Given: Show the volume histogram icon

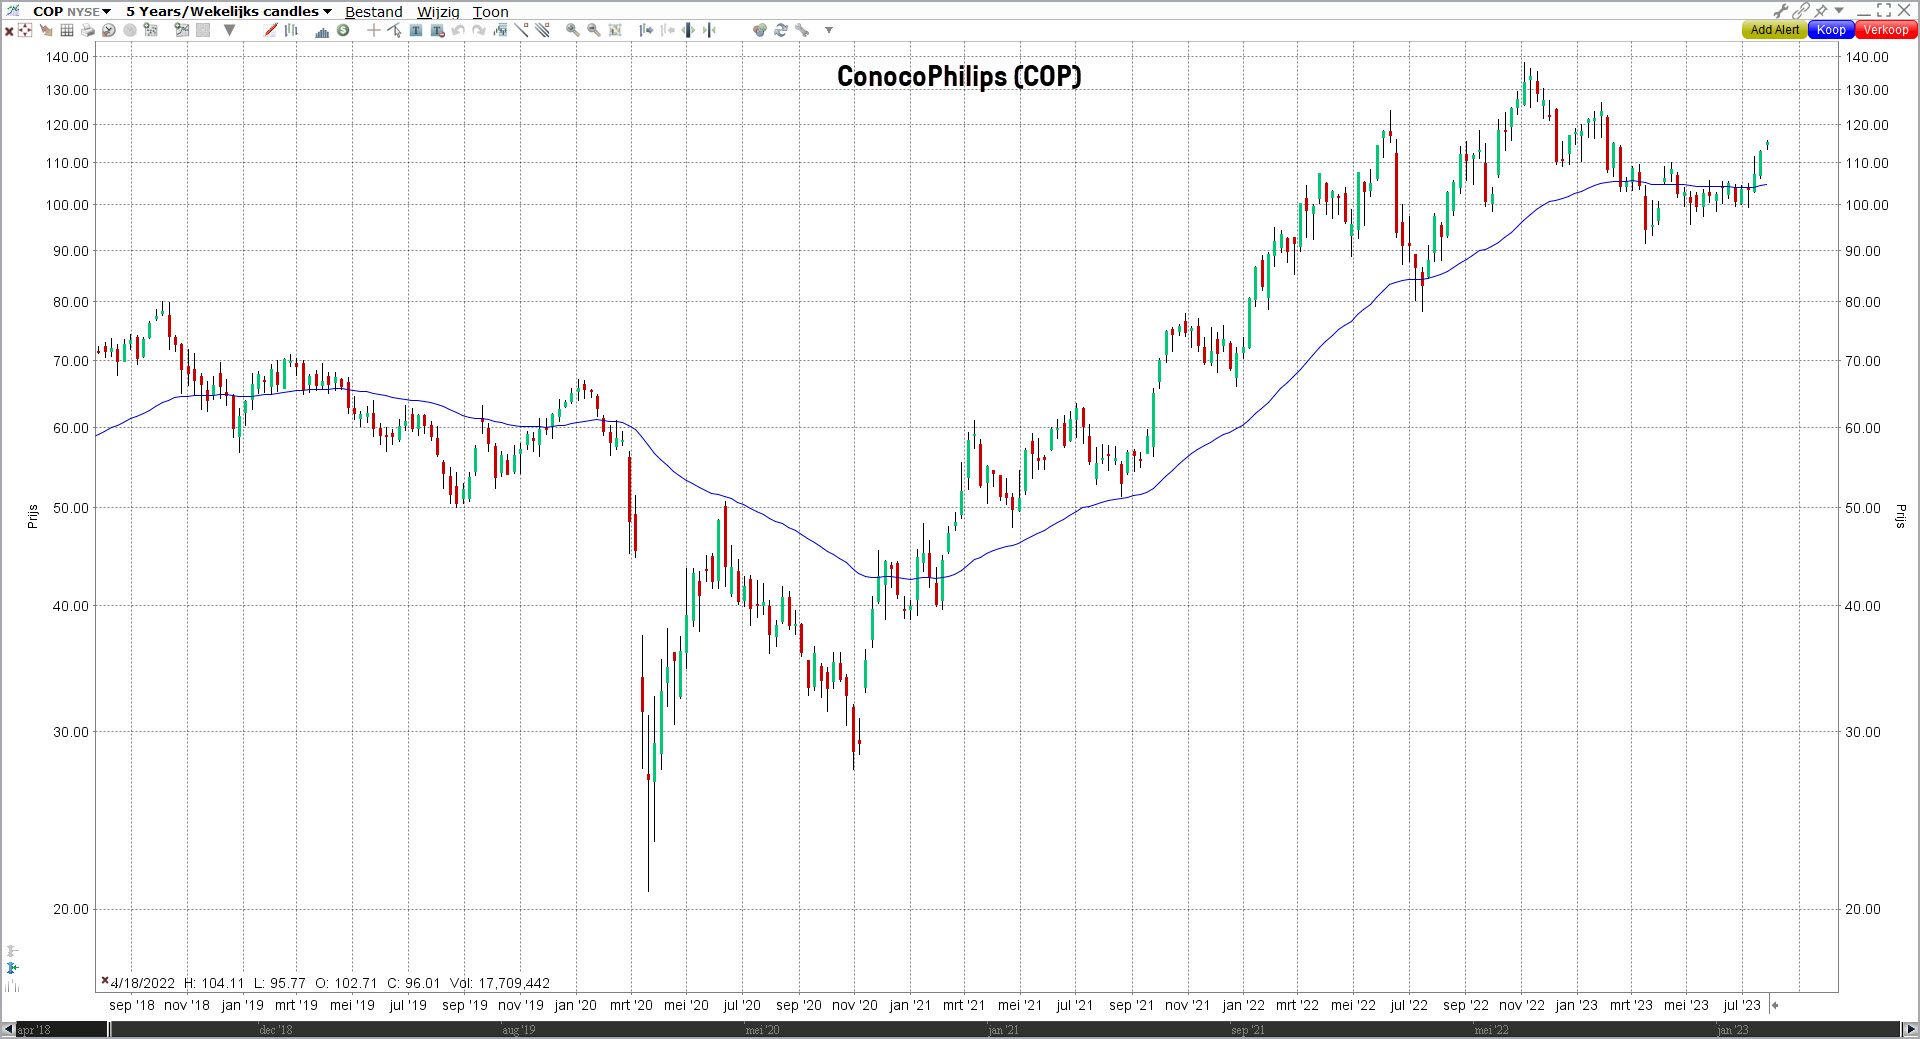Looking at the screenshot, I should 322,30.
